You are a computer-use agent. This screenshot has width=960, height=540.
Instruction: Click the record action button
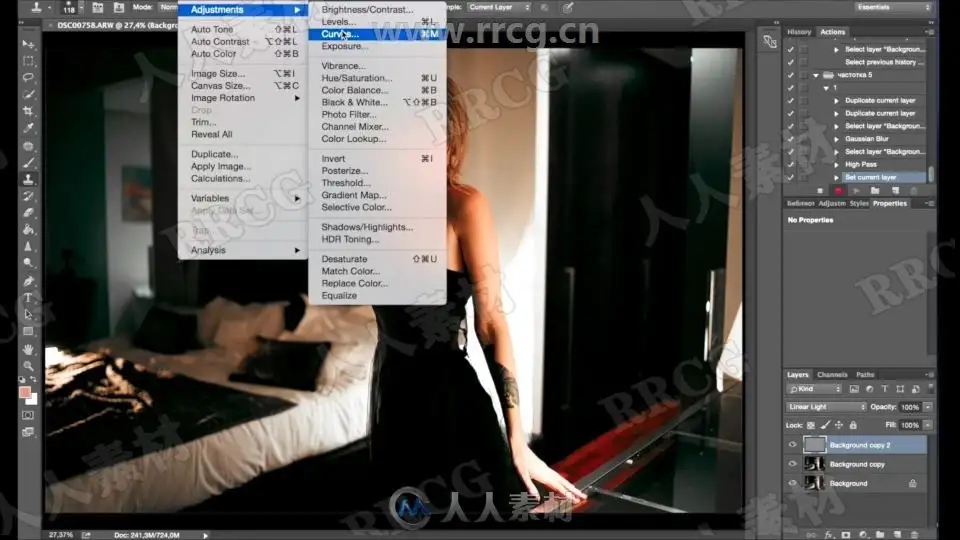coord(838,191)
